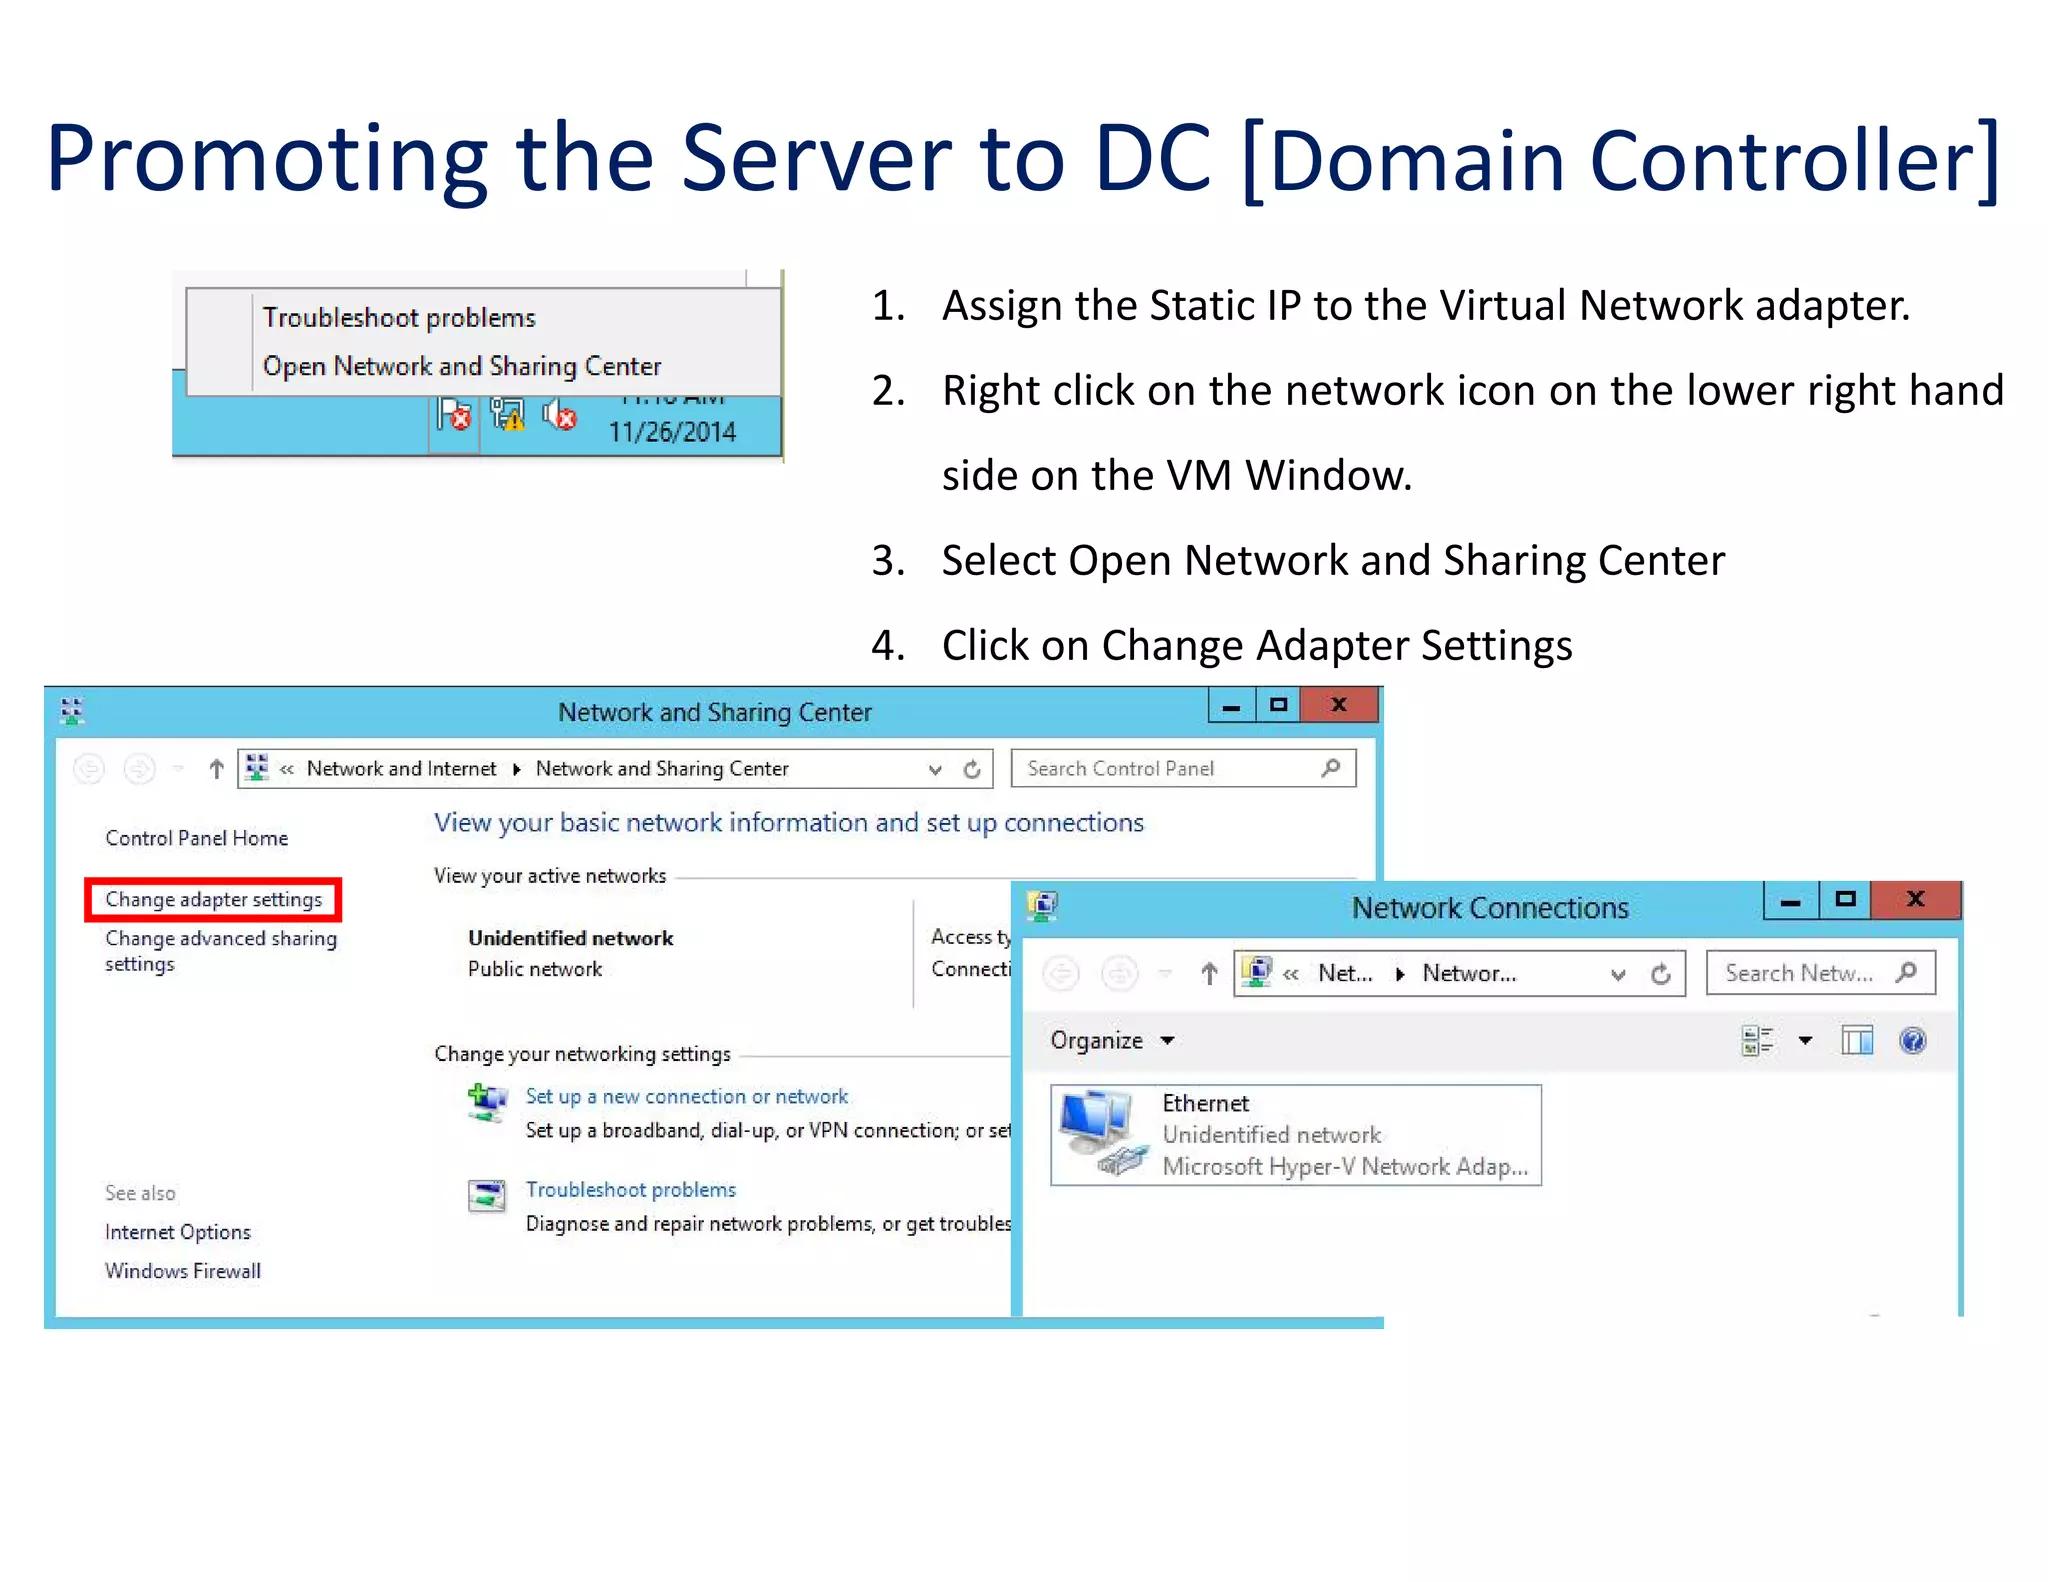Click Networ... breadcrumb in Network Connections
The image size is (2048, 1582).
tap(1469, 973)
